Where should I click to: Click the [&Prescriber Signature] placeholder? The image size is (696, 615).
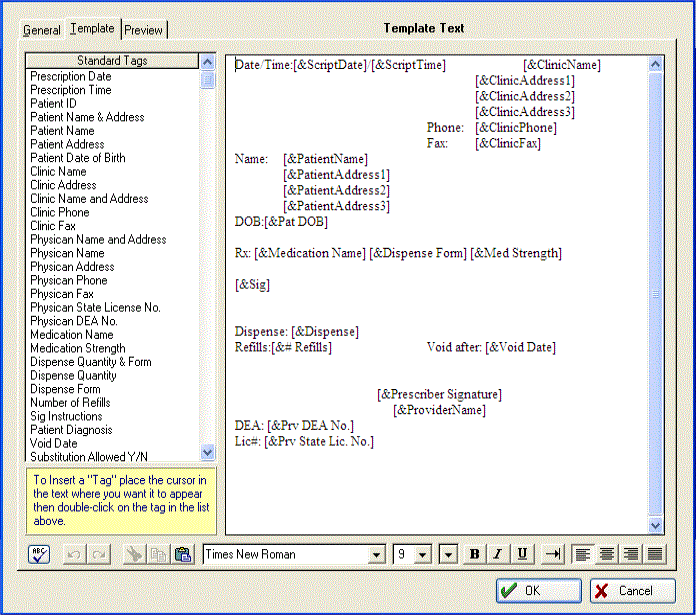[x=439, y=394]
